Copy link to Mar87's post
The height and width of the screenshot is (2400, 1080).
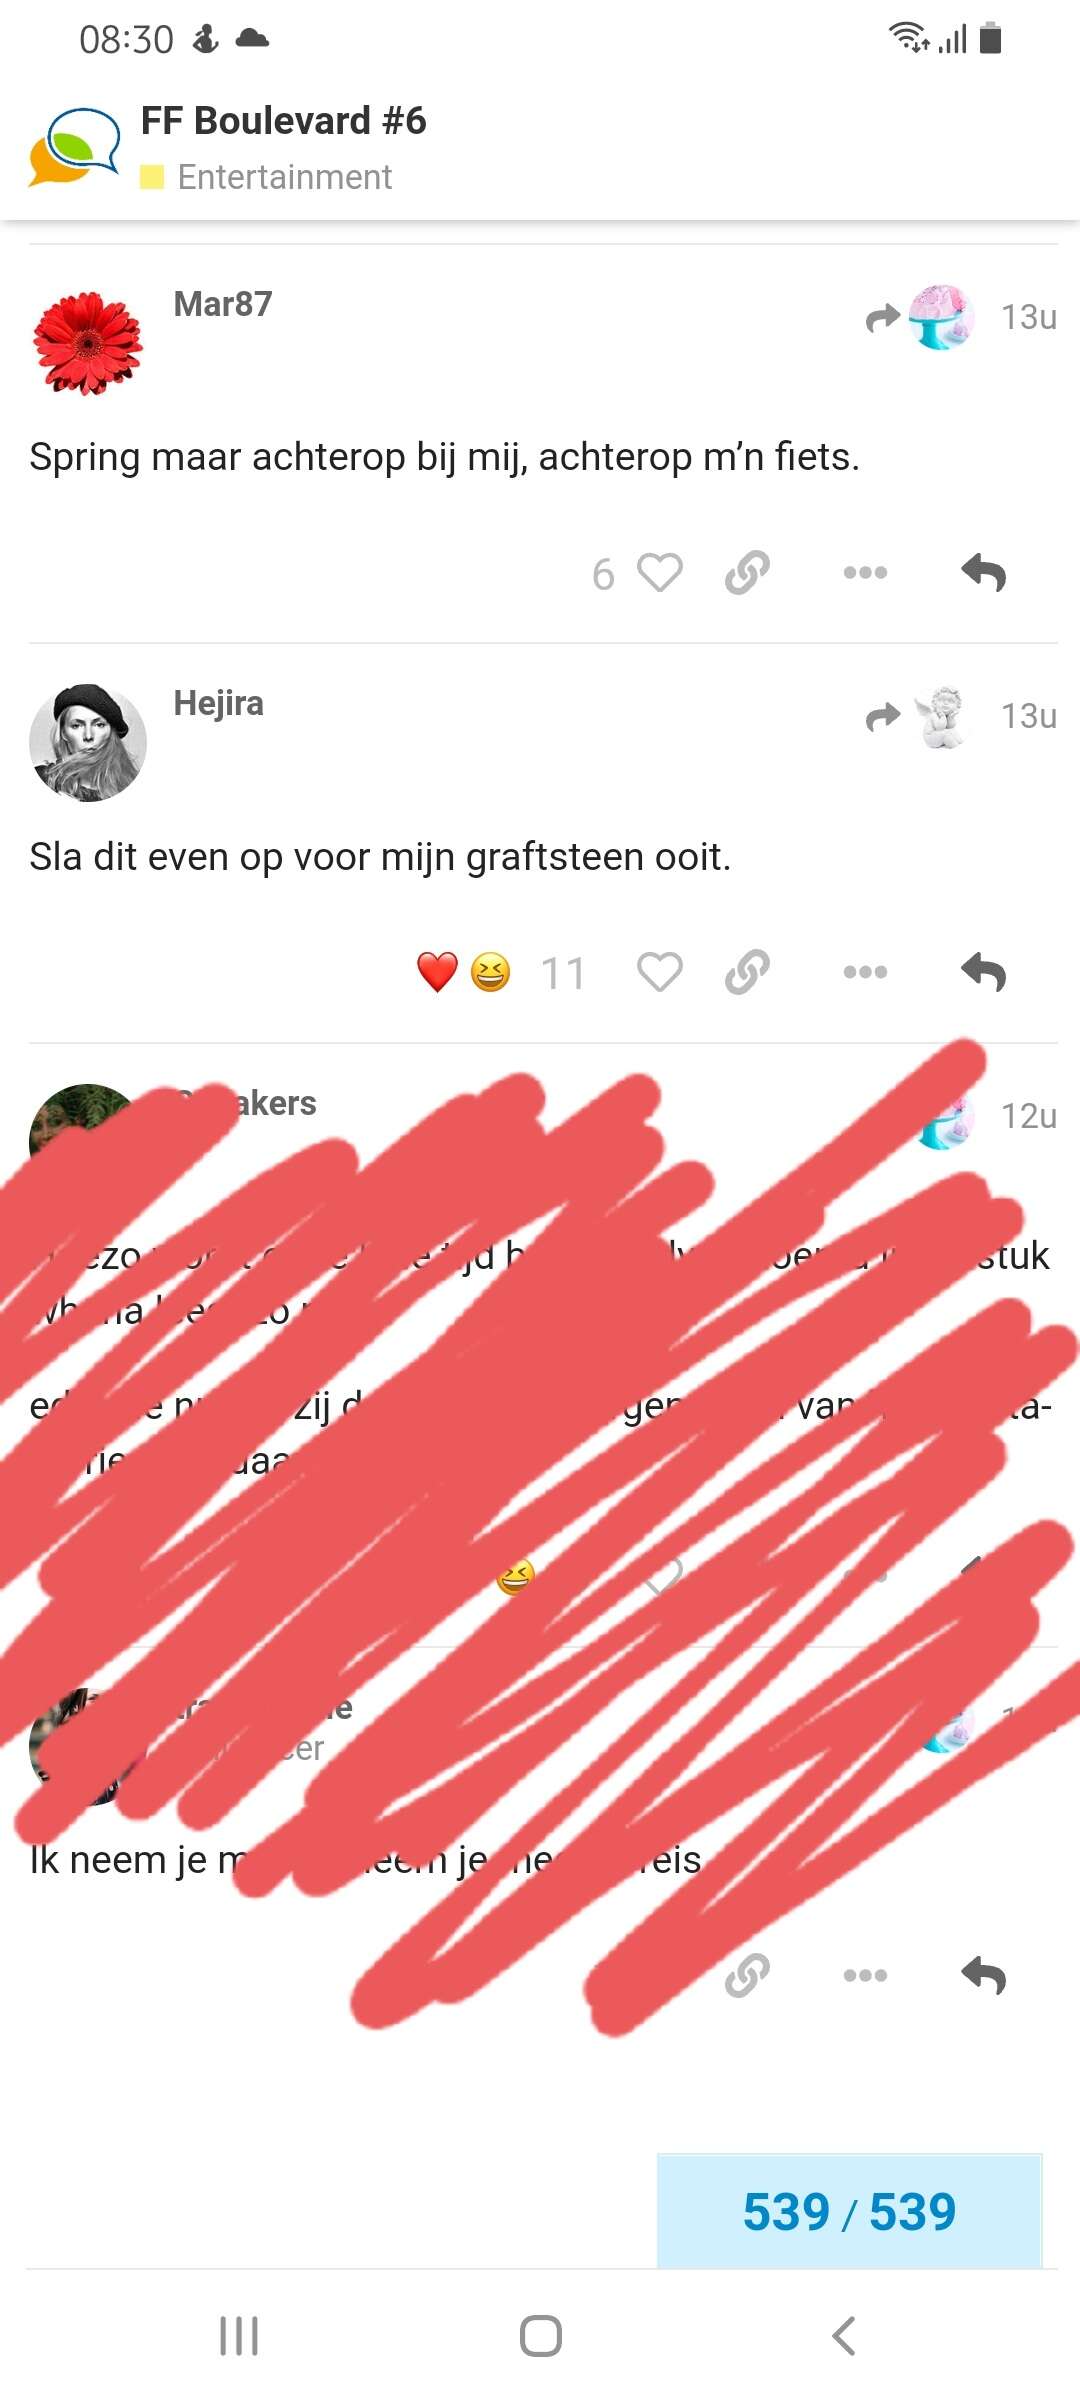point(747,573)
